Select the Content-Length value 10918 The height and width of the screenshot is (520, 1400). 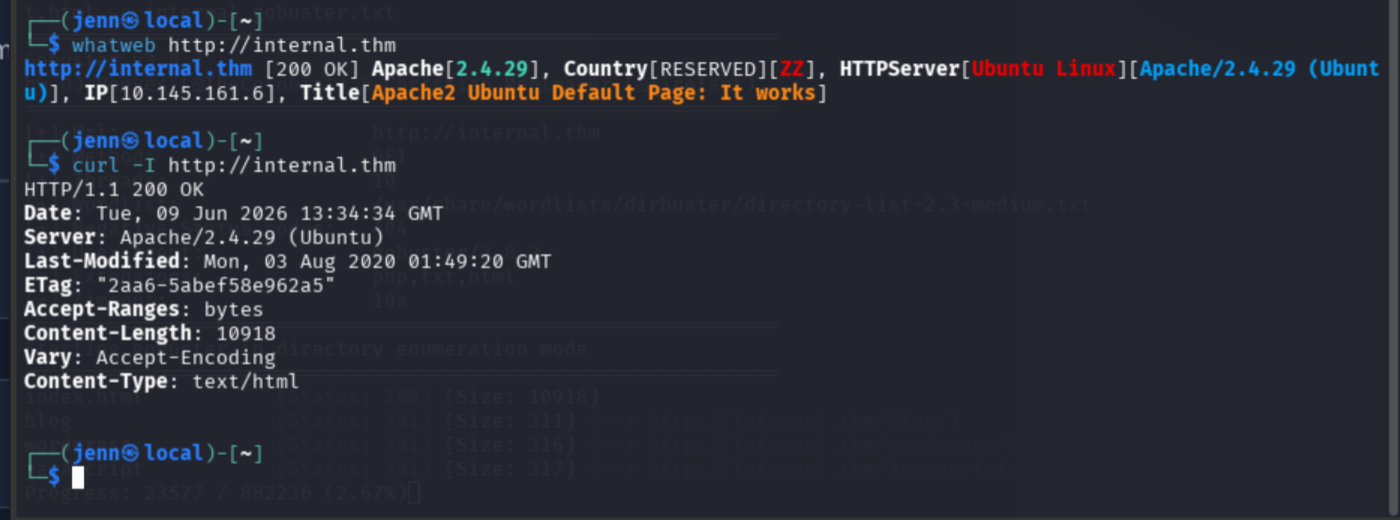[x=246, y=333]
